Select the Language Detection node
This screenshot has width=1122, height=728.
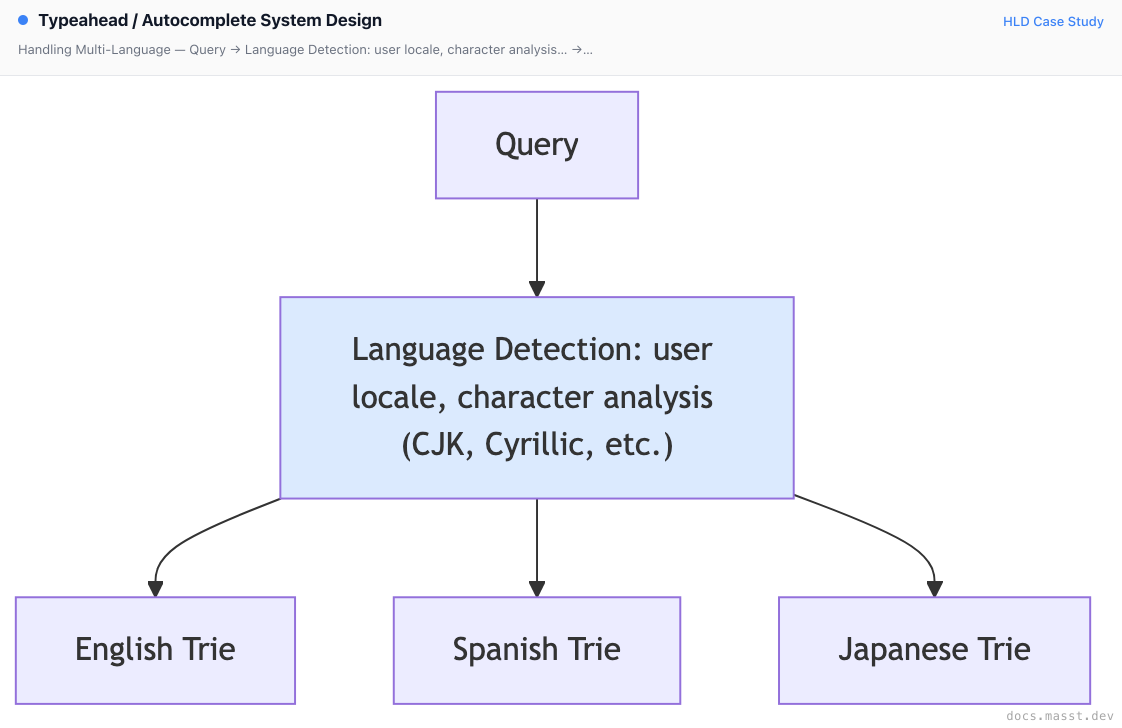coord(537,397)
